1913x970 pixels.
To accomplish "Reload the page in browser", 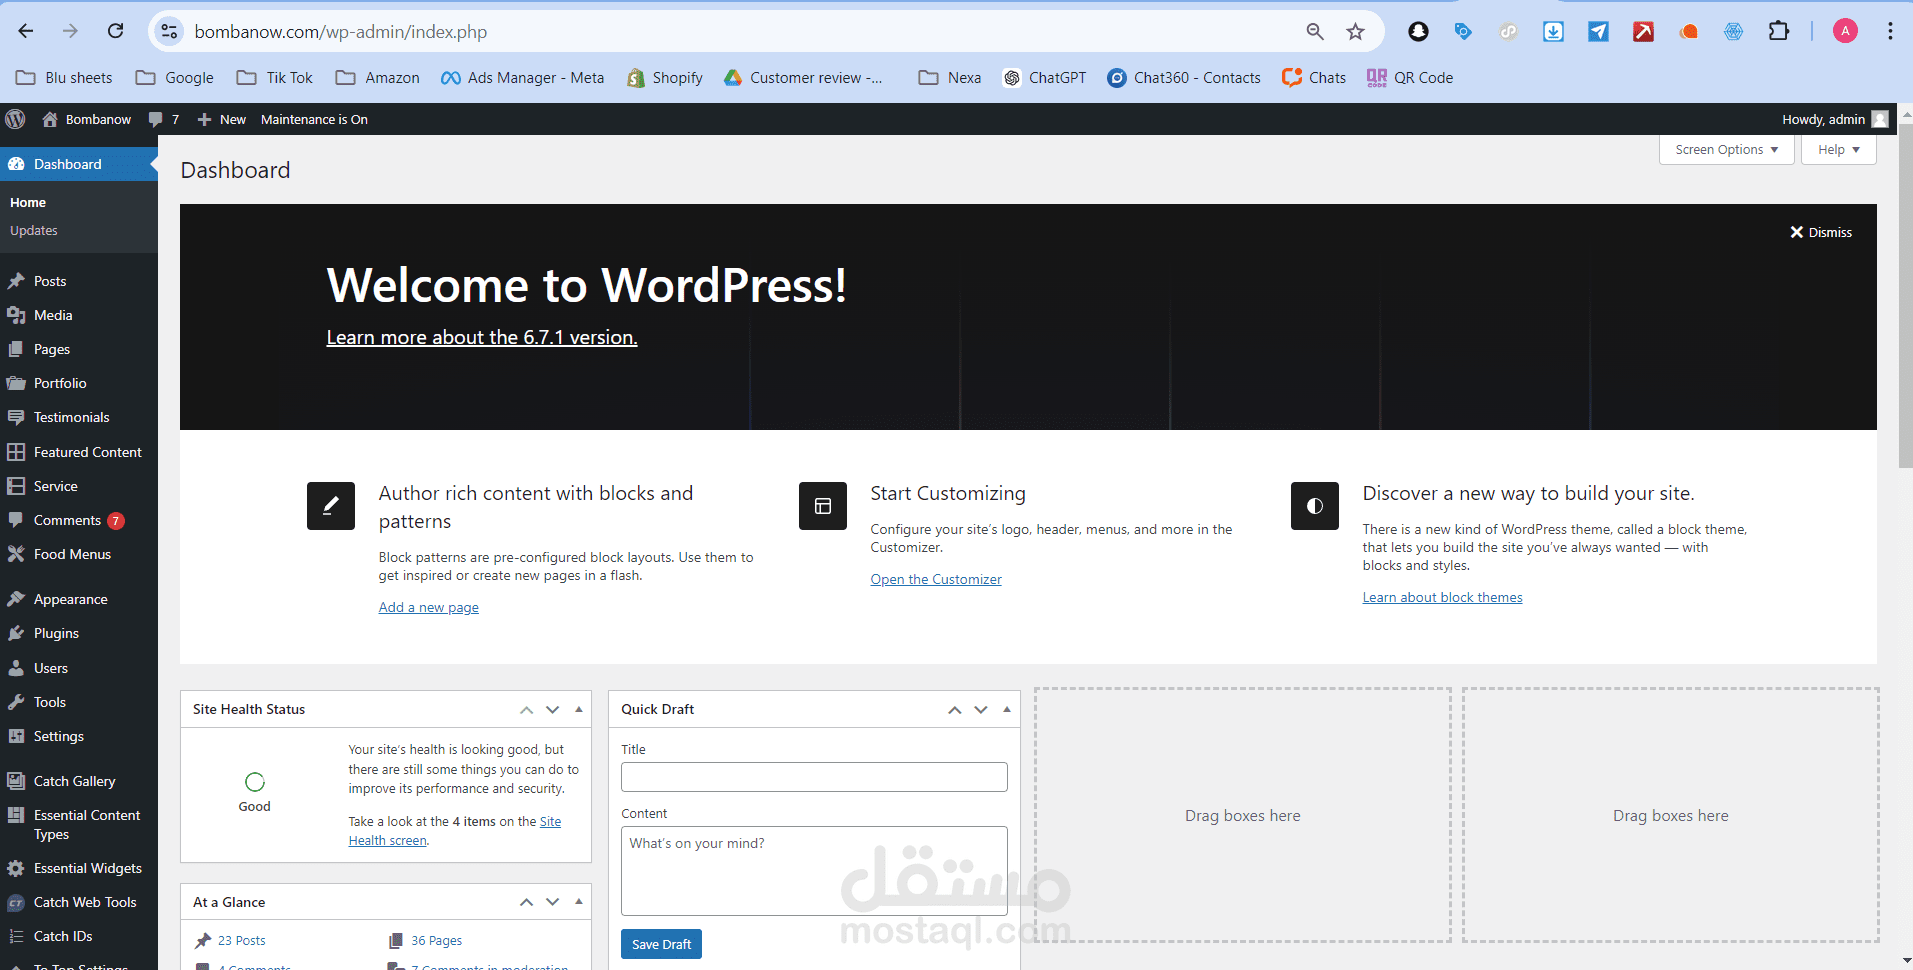I will click(116, 31).
